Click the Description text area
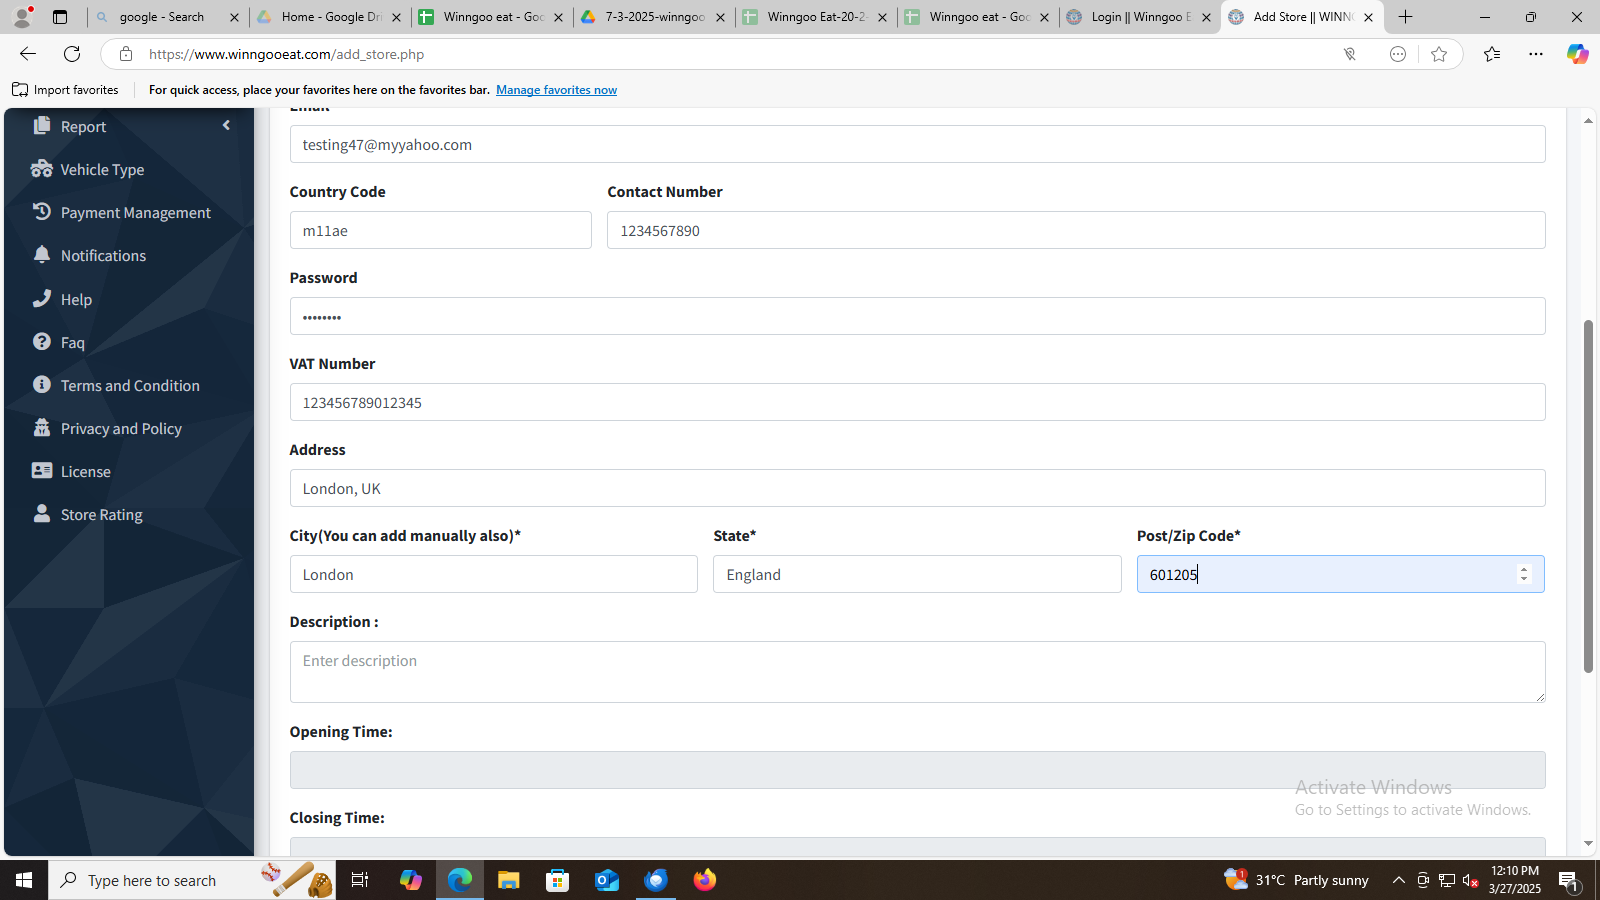This screenshot has height=900, width=1600. click(917, 672)
